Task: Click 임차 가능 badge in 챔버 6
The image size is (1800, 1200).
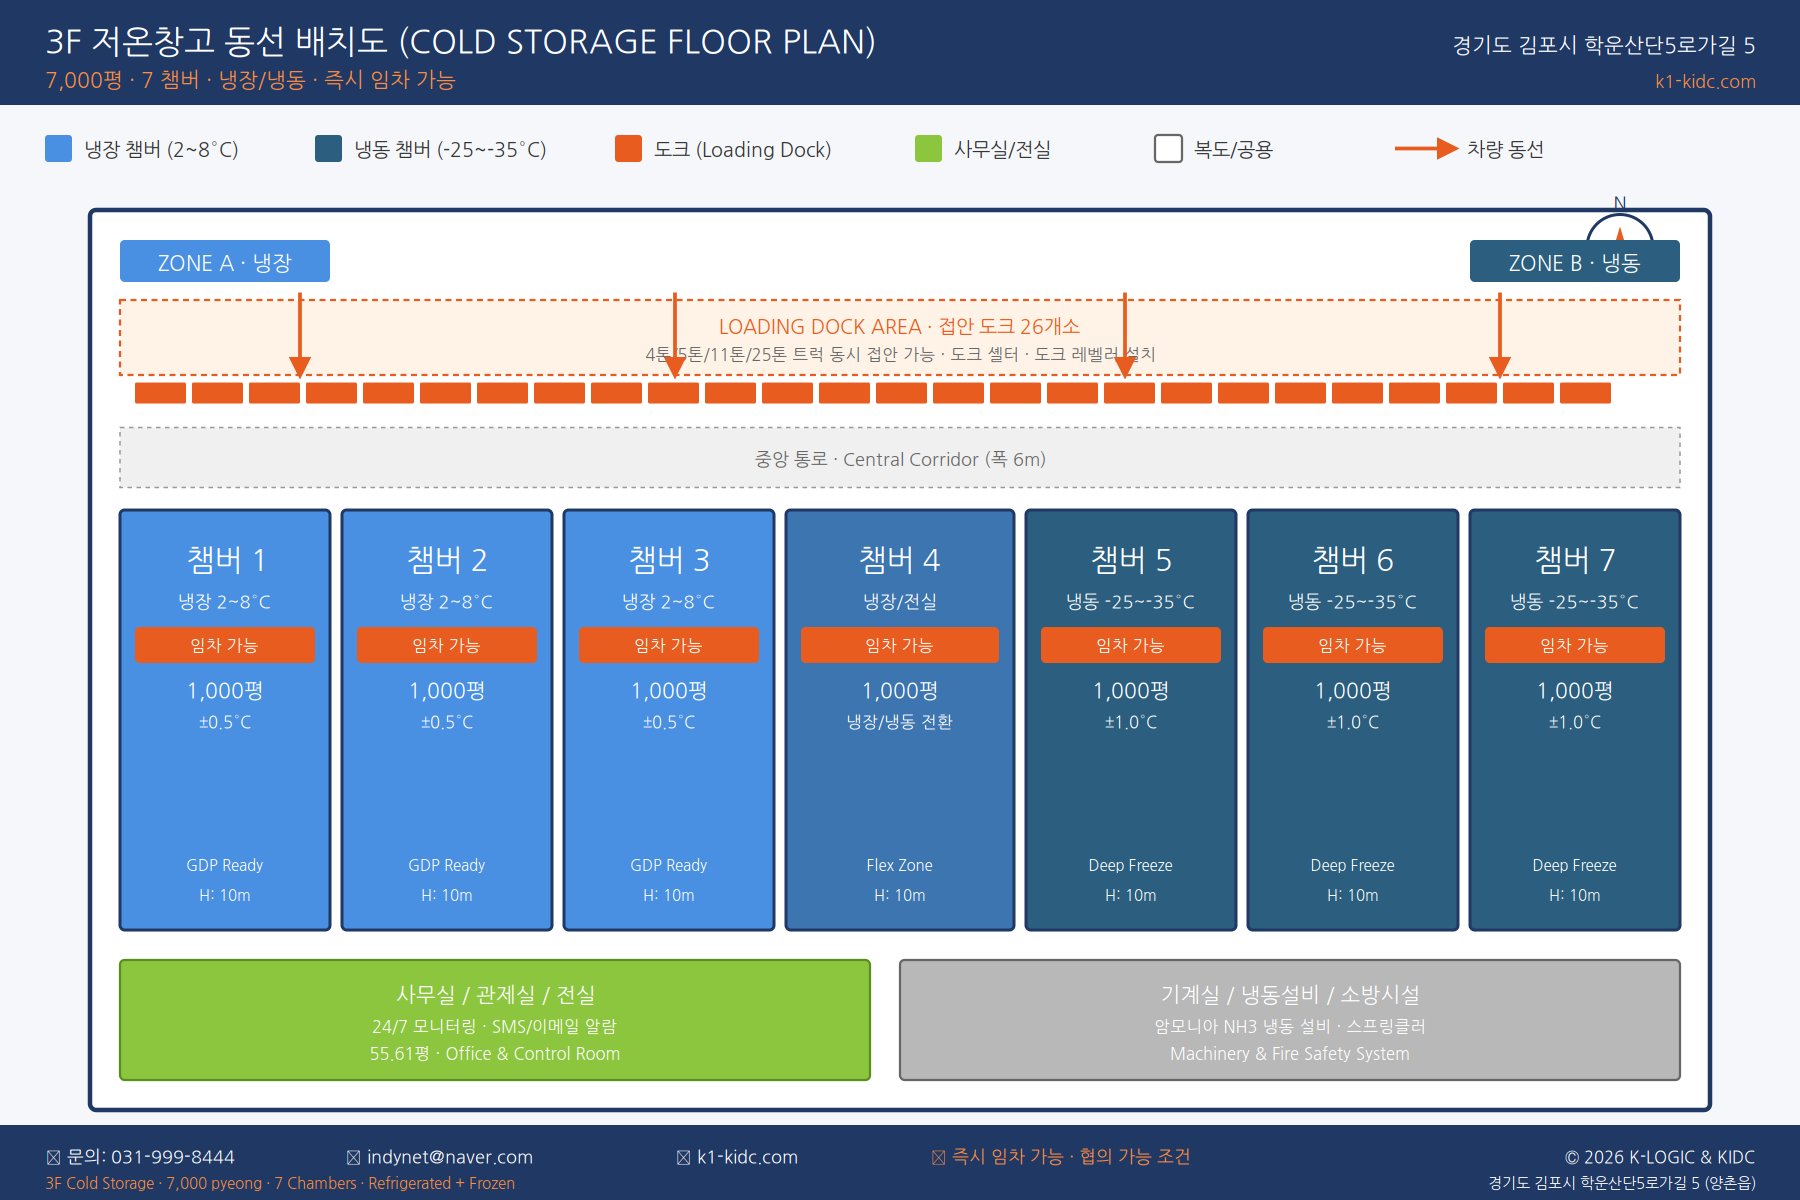Action: pos(1353,645)
